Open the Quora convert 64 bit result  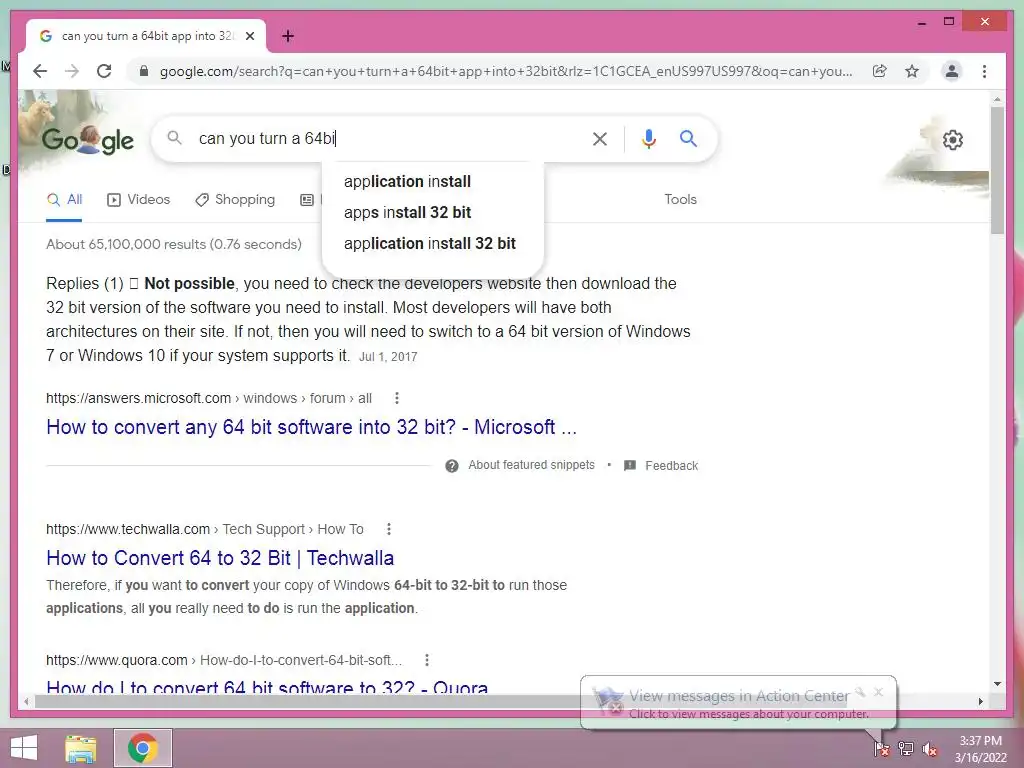267,686
